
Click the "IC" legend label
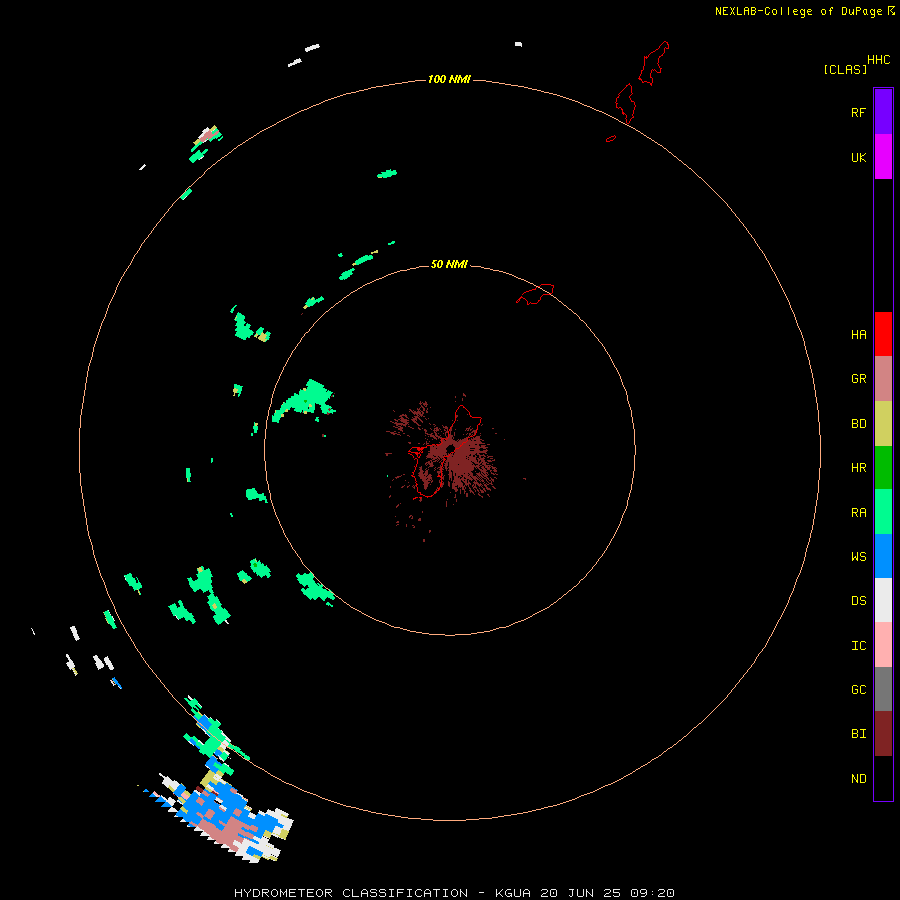858,646
